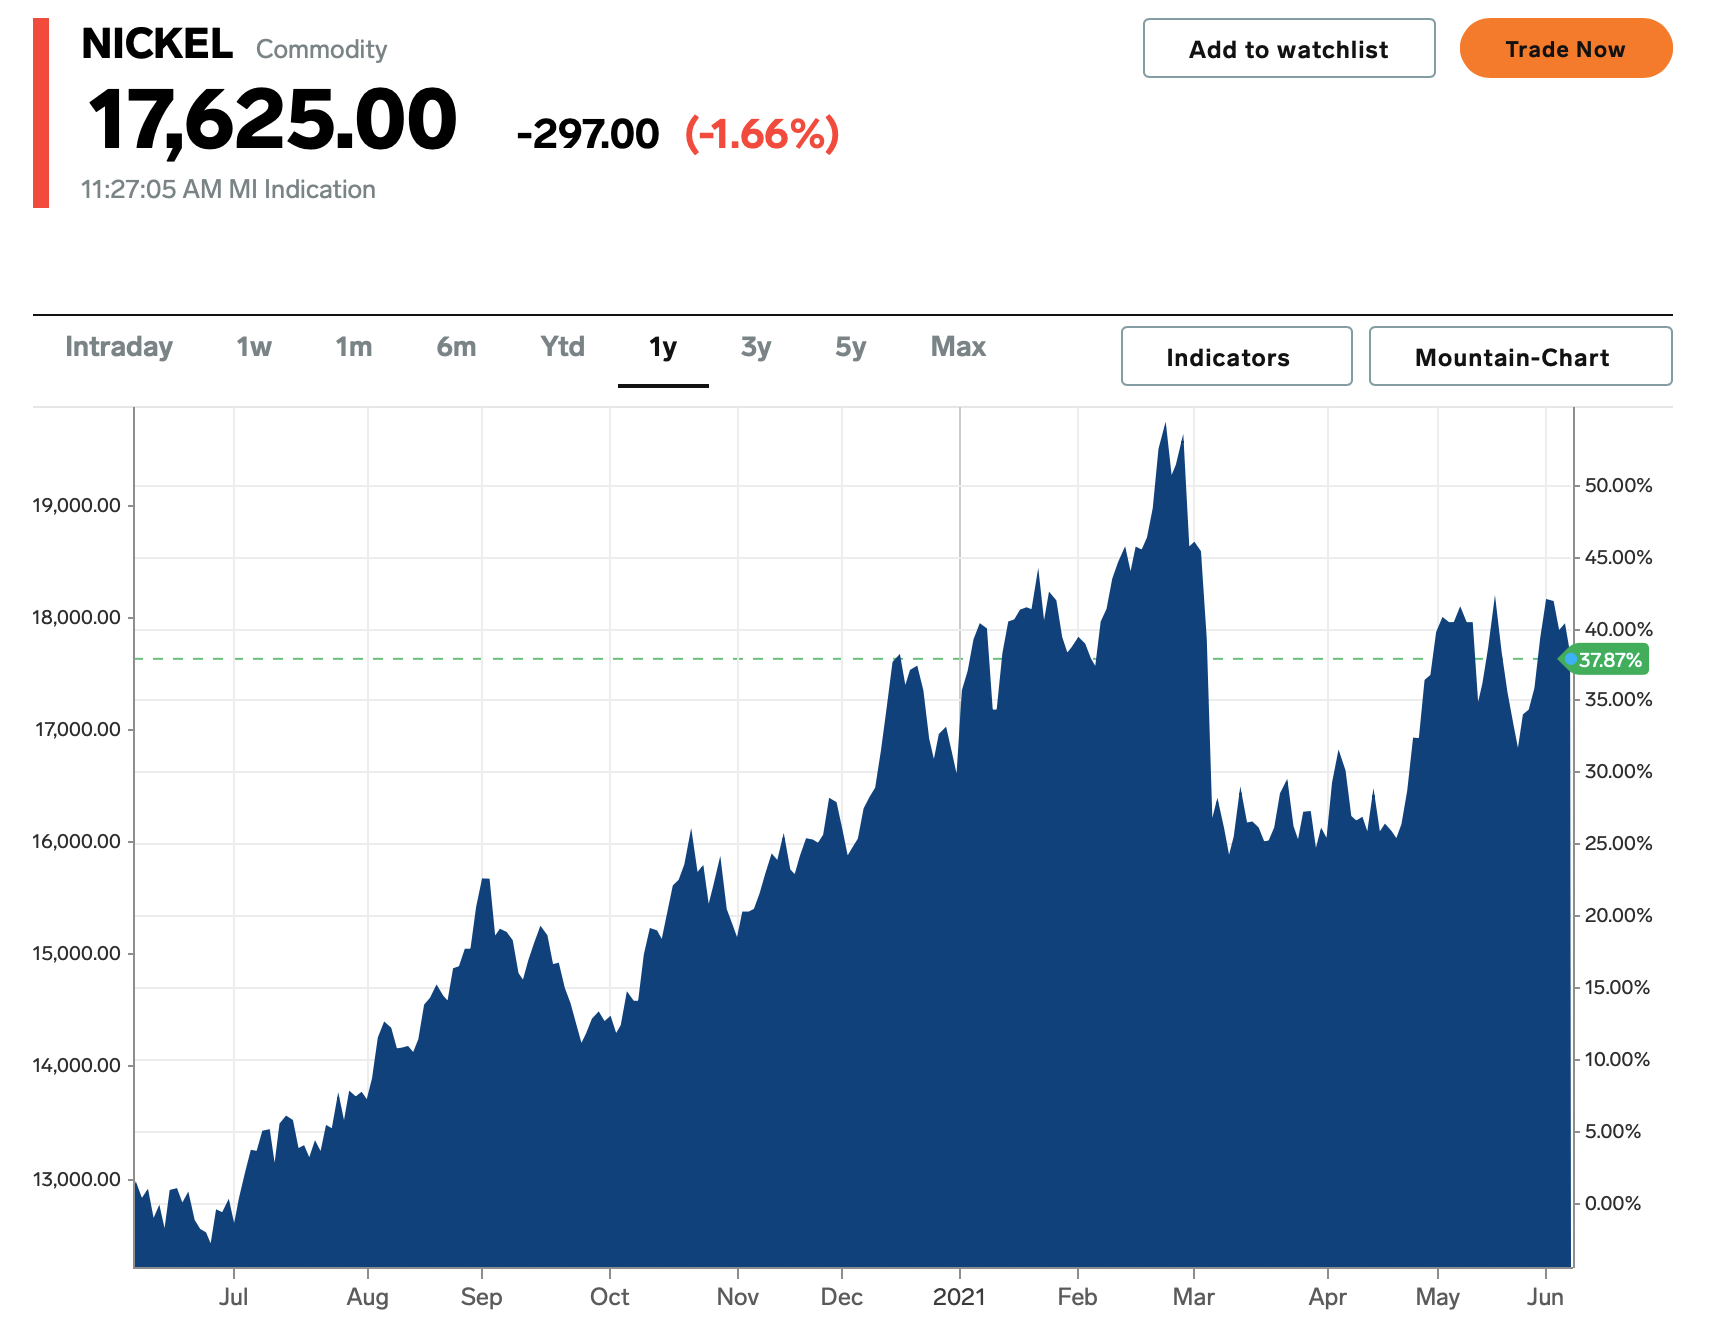
Task: Click the Dec label on x-axis
Action: tap(841, 1297)
